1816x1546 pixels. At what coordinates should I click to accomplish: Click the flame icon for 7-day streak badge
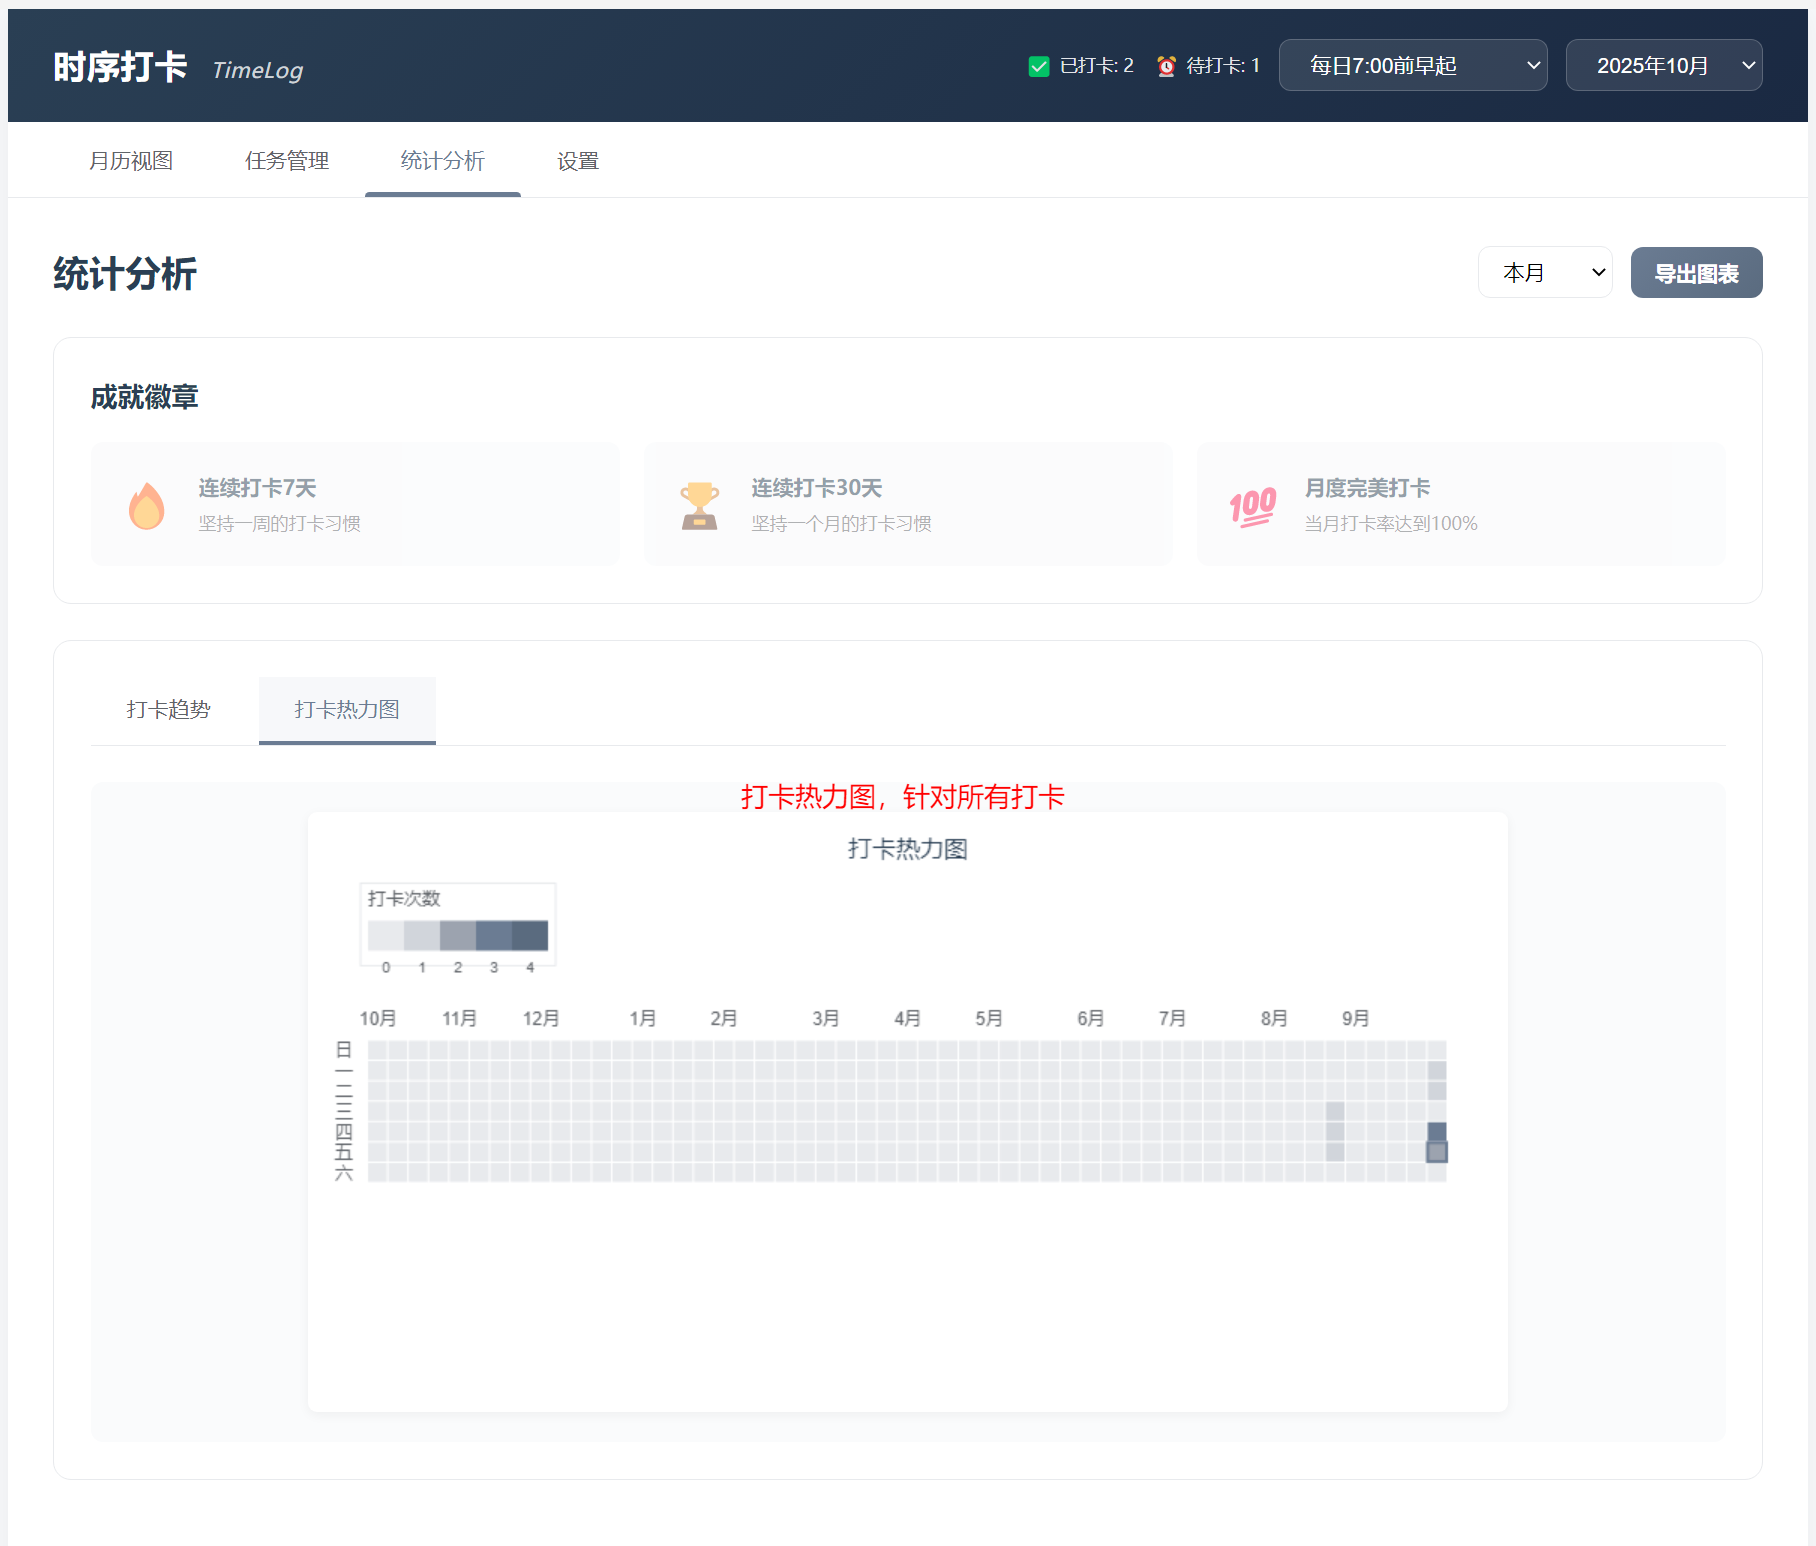(146, 506)
